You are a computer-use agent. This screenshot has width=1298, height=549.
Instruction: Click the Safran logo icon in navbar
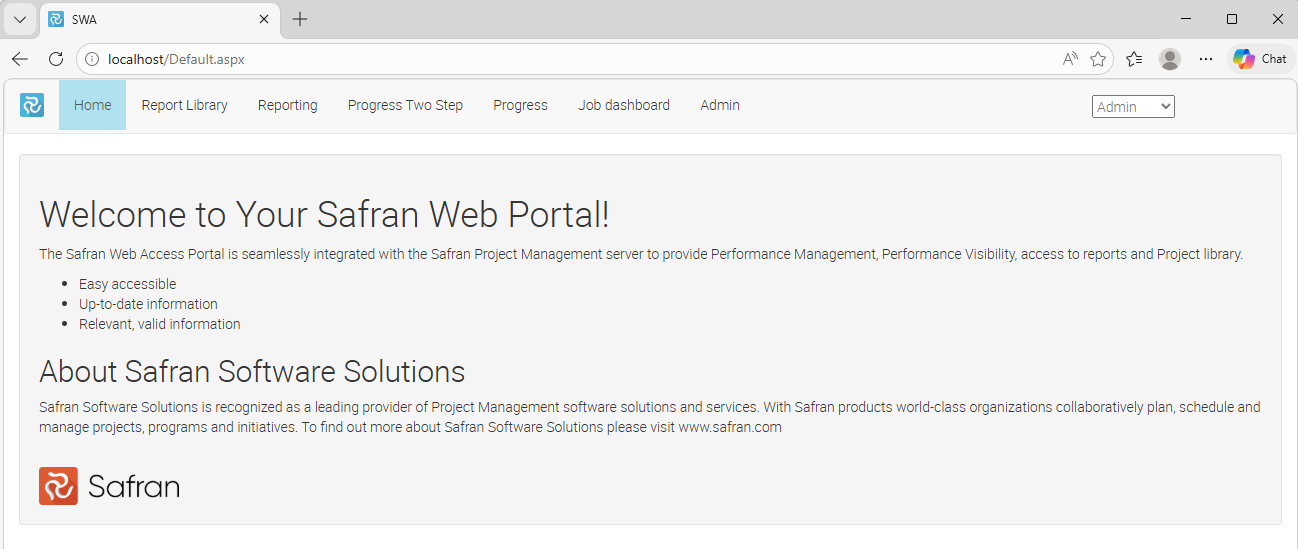tap(32, 105)
